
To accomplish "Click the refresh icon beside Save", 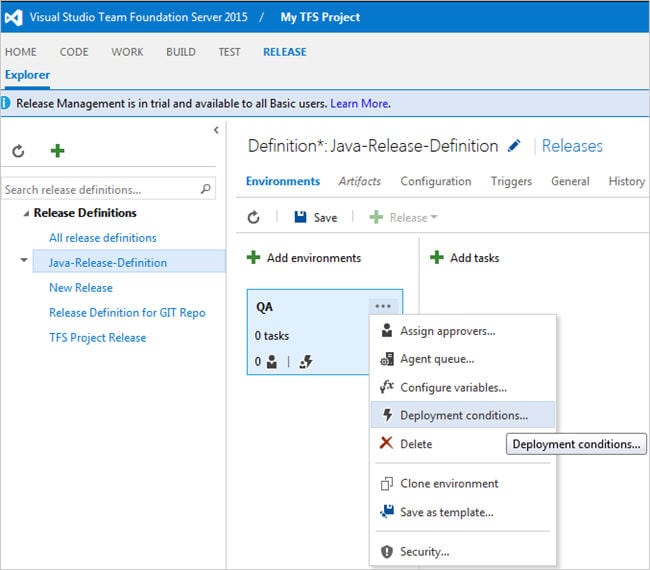I will point(253,217).
